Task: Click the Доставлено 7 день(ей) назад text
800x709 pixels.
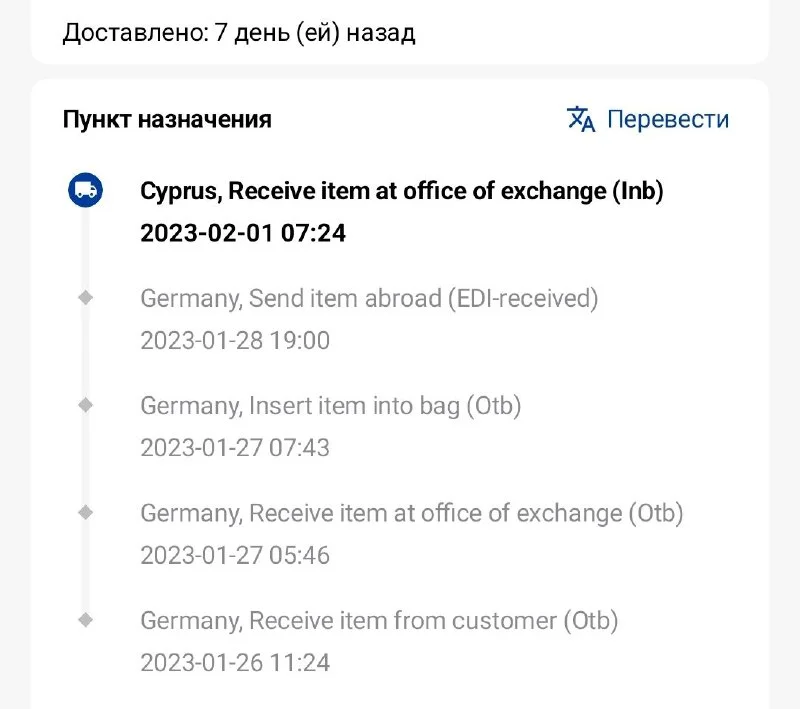Action: coord(239,32)
